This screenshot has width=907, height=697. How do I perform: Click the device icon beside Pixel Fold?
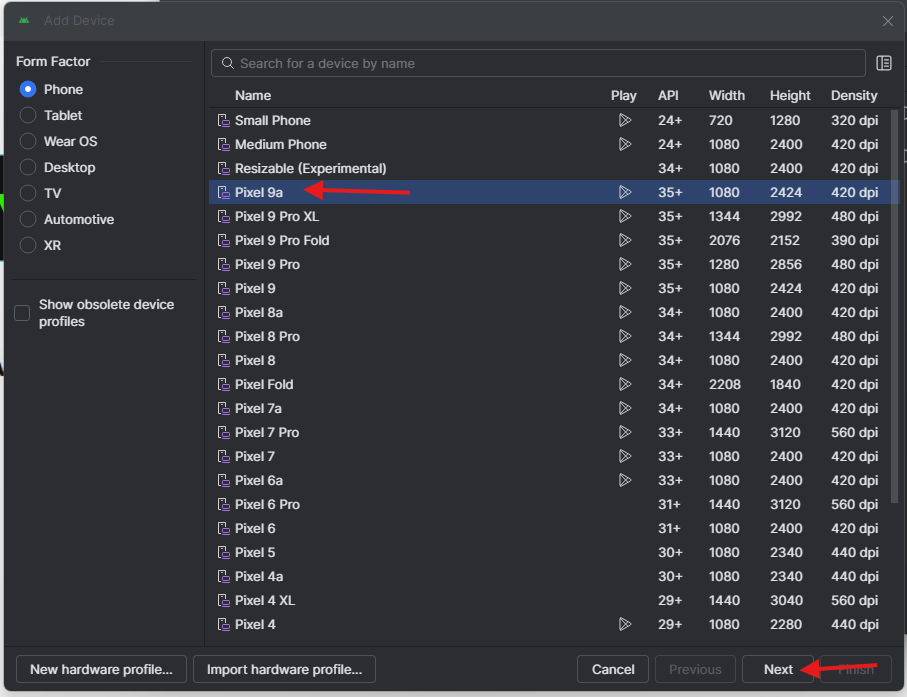(224, 384)
